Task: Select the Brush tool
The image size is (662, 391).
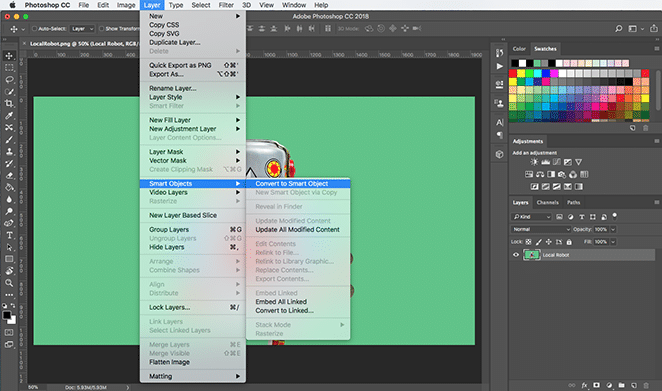Action: 9,139
